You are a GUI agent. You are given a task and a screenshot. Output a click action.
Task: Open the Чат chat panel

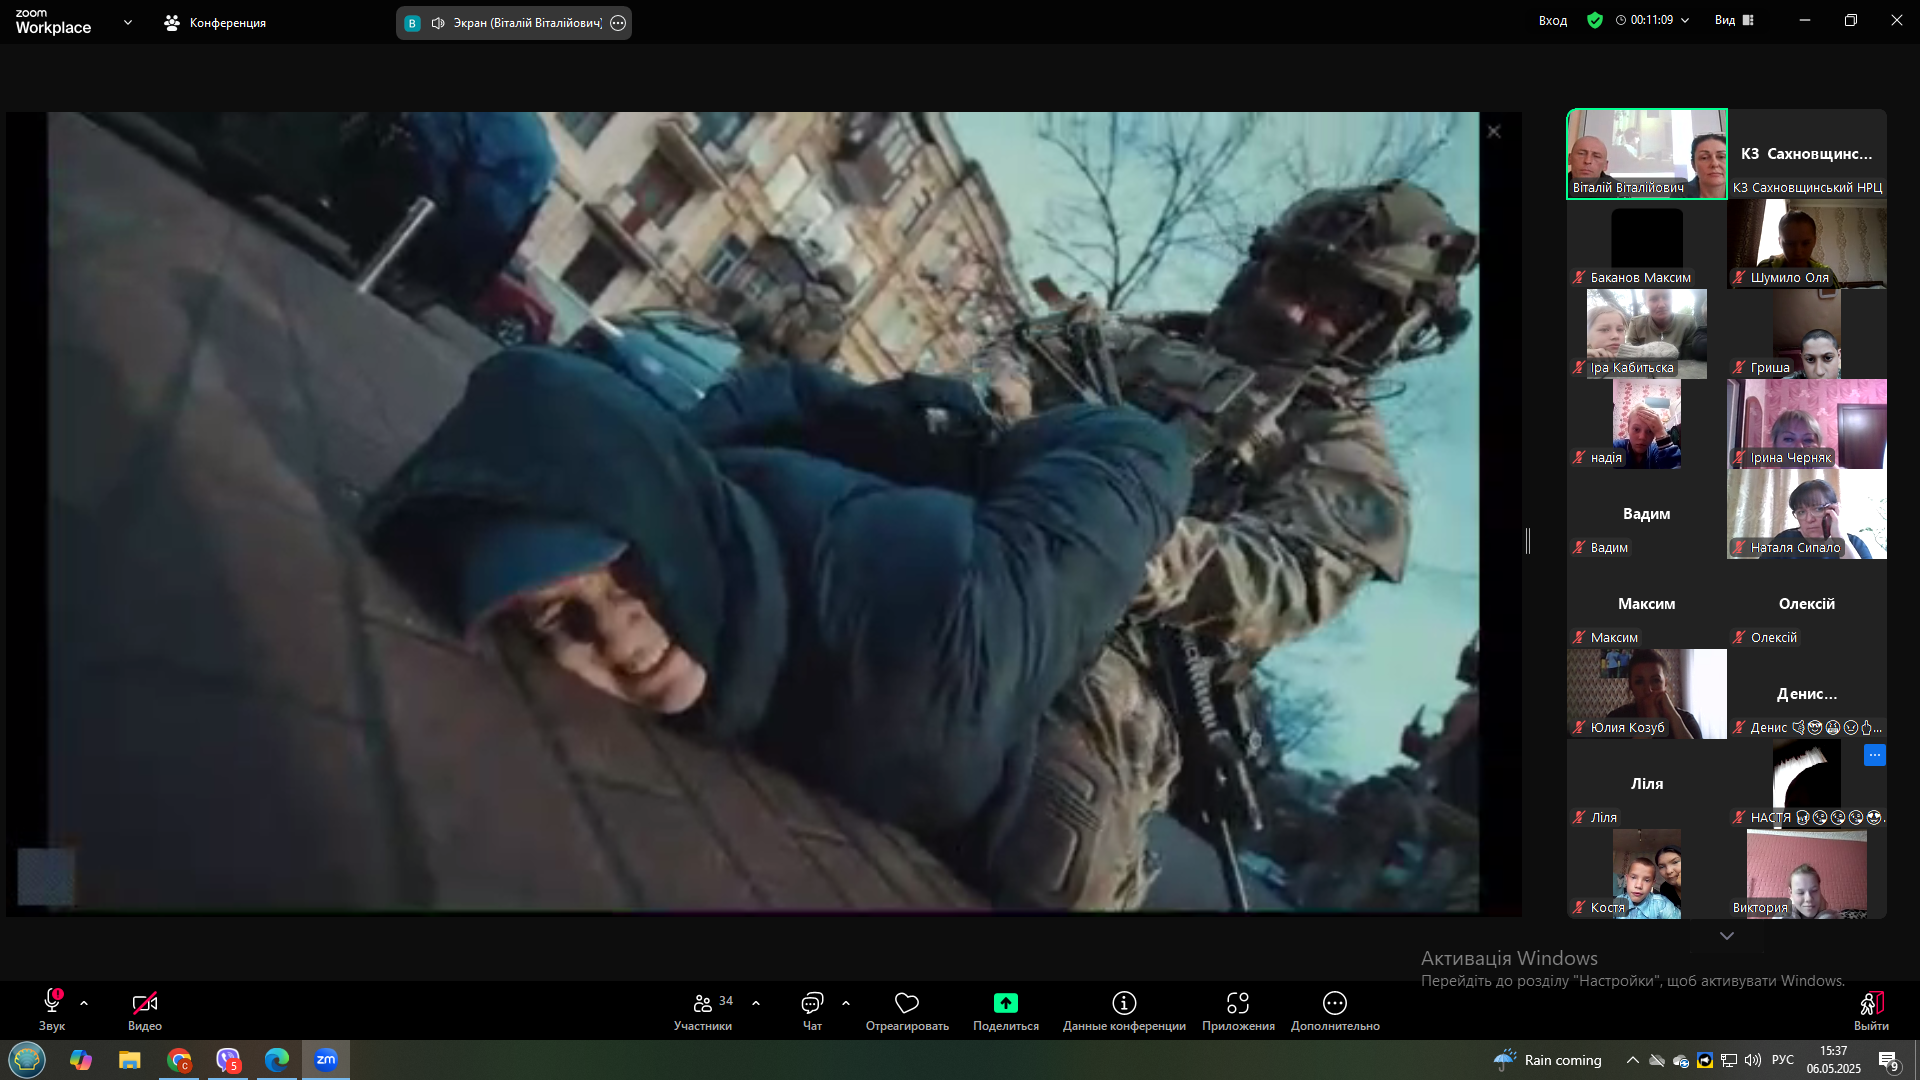pos(812,1010)
